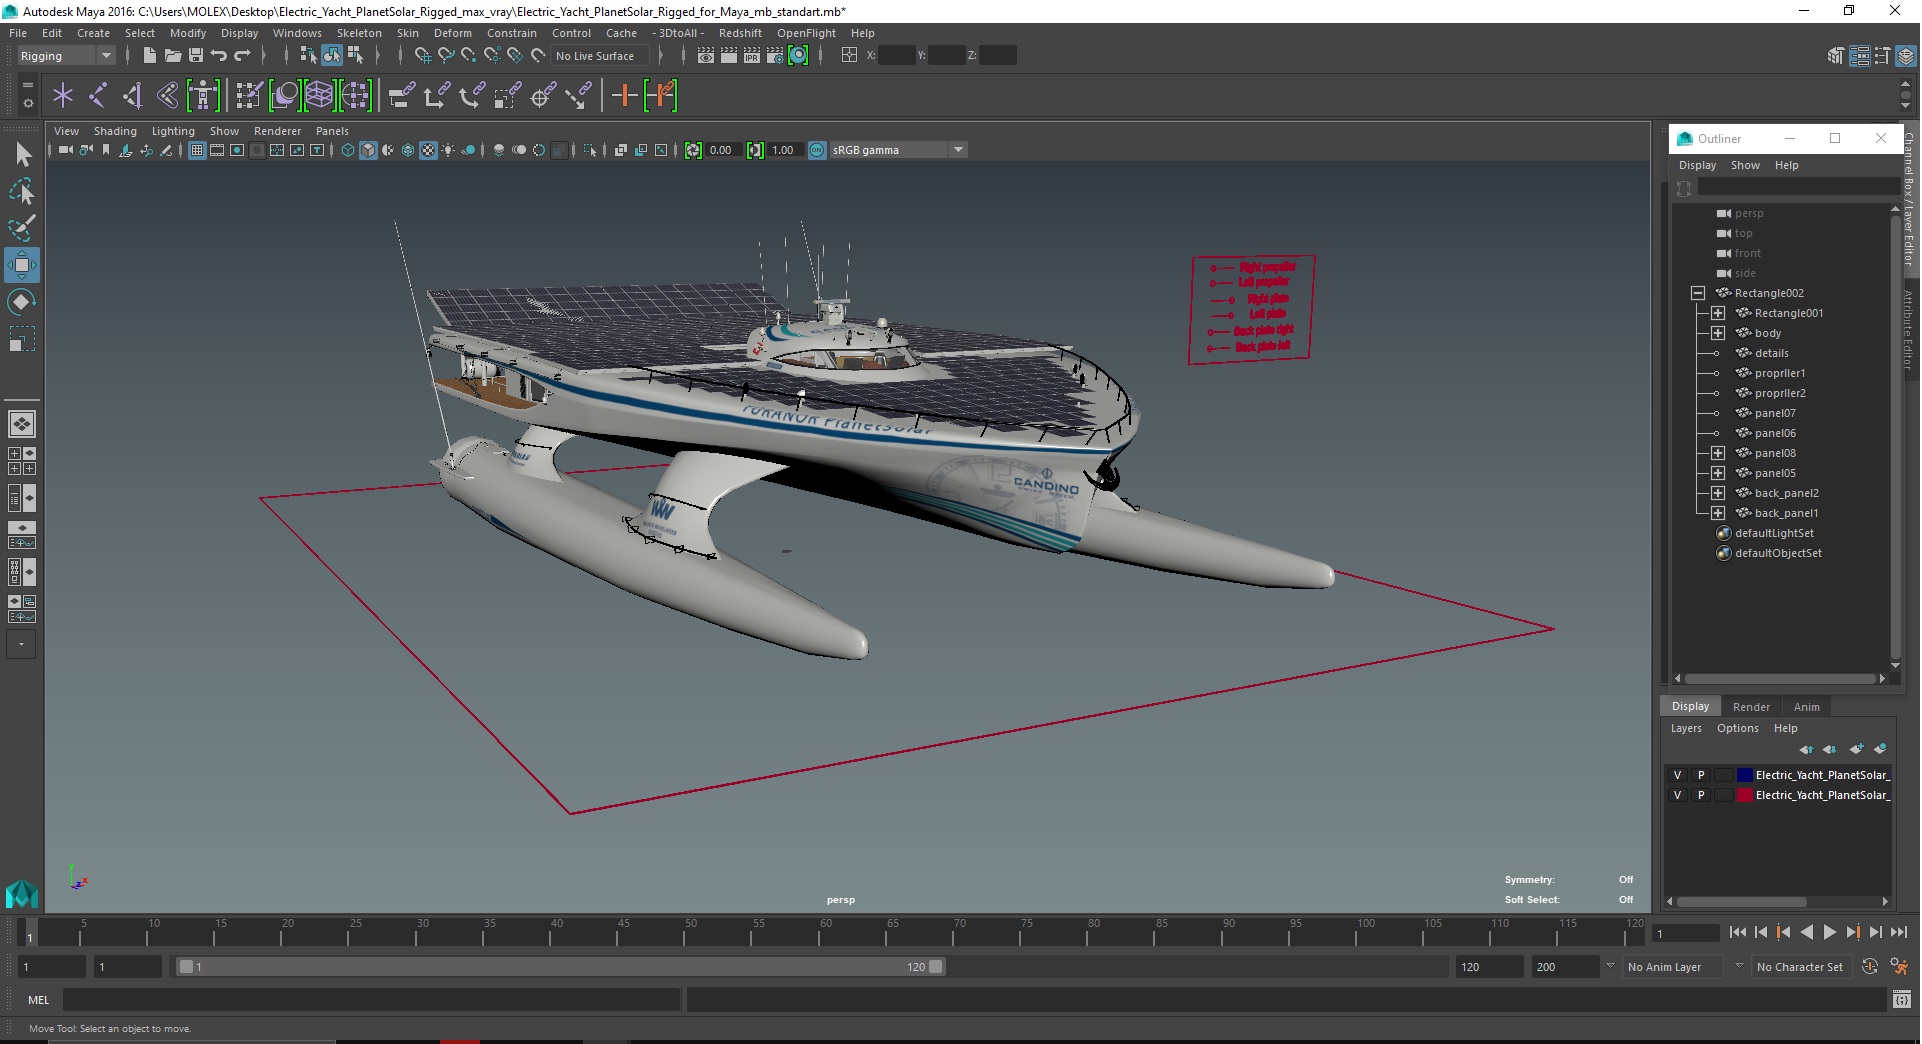1922x1044 pixels.
Task: Click the MEL command line input field
Action: pos(372,1000)
